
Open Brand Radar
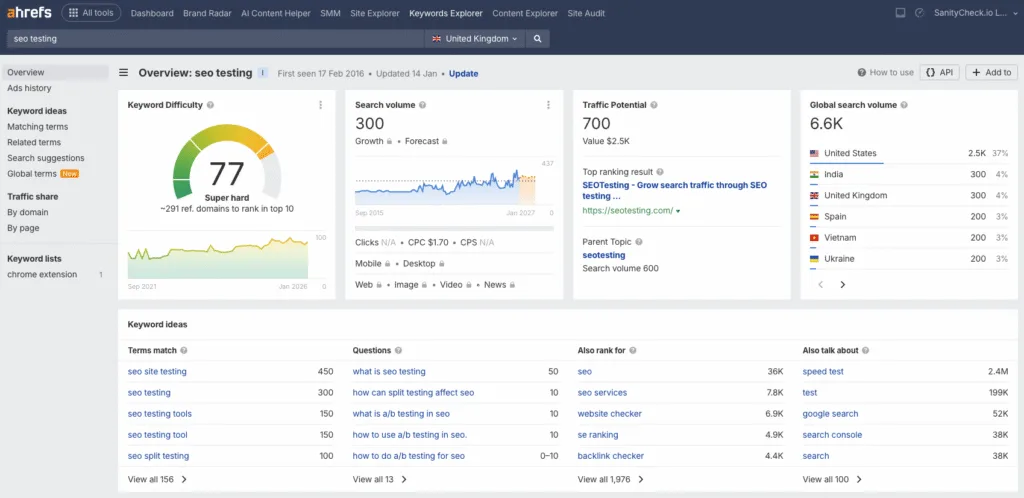coord(207,13)
